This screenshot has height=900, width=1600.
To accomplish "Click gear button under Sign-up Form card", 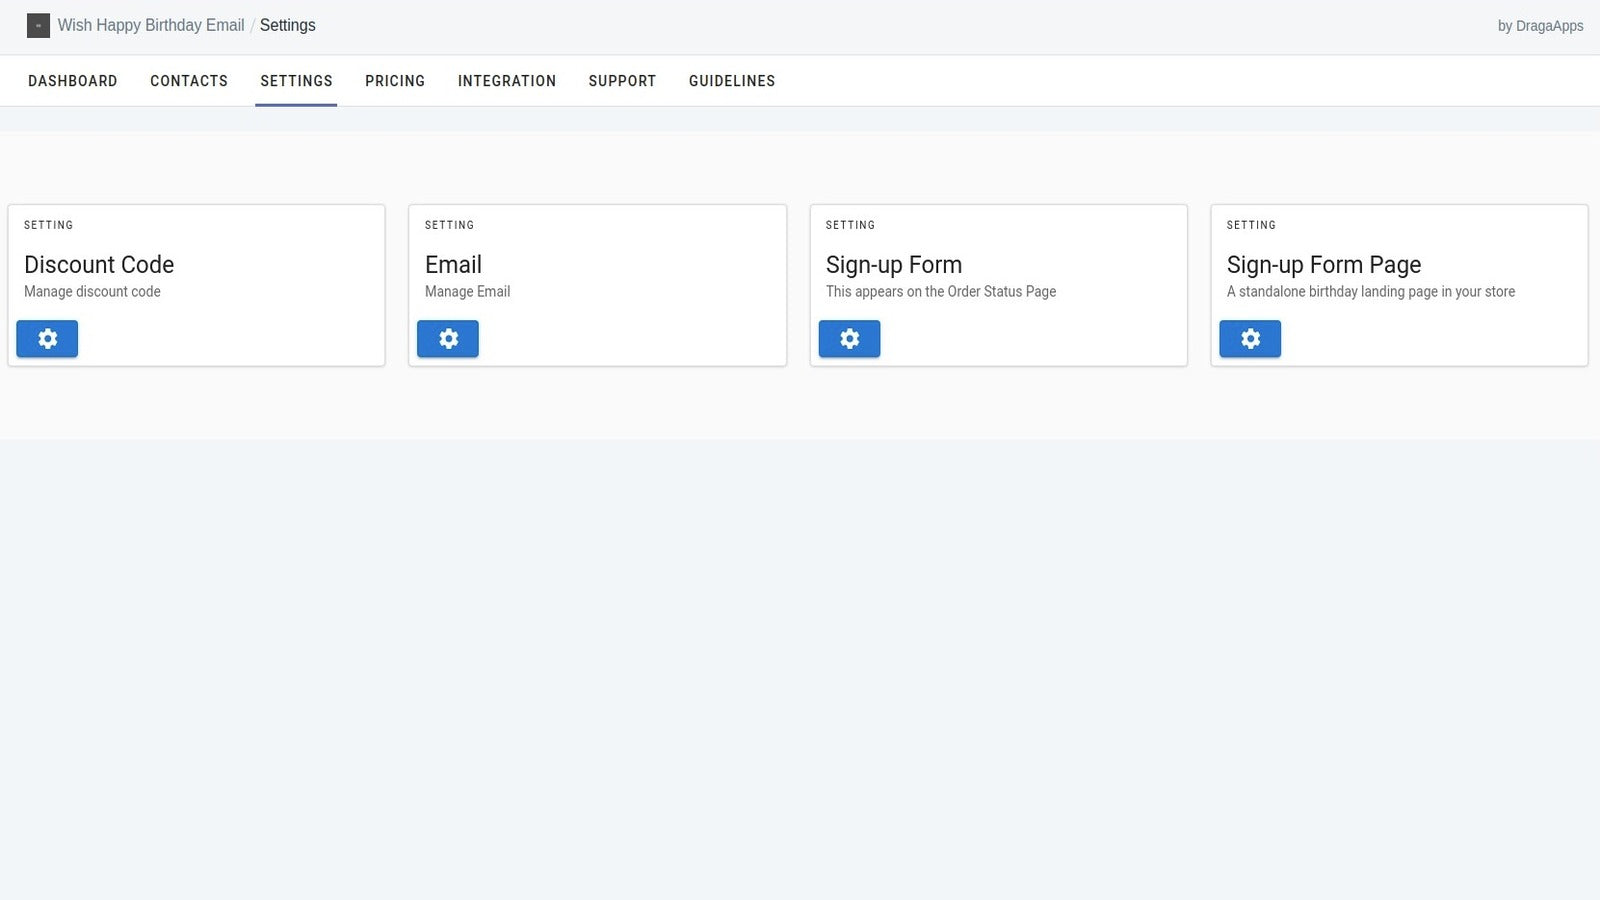I will pos(849,339).
